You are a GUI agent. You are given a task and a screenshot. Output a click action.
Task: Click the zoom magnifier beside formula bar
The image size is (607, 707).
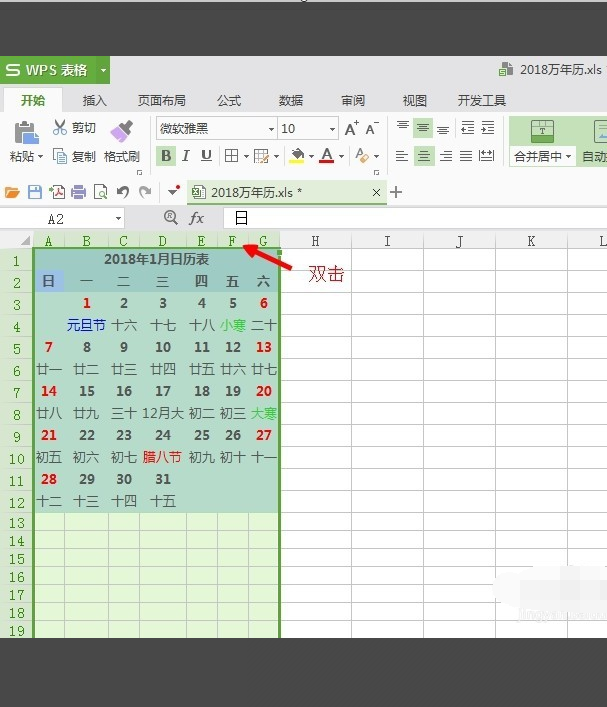tap(170, 217)
